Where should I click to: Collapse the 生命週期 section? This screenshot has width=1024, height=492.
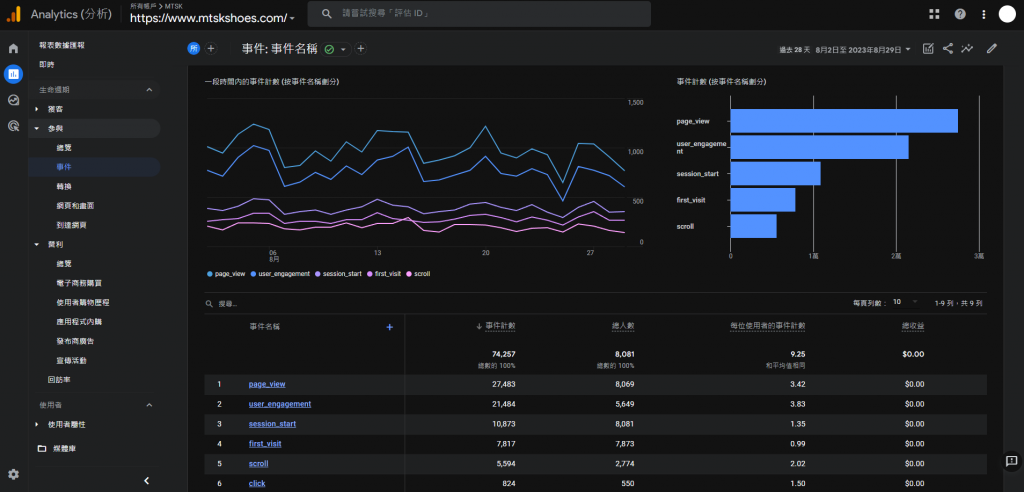[149, 90]
